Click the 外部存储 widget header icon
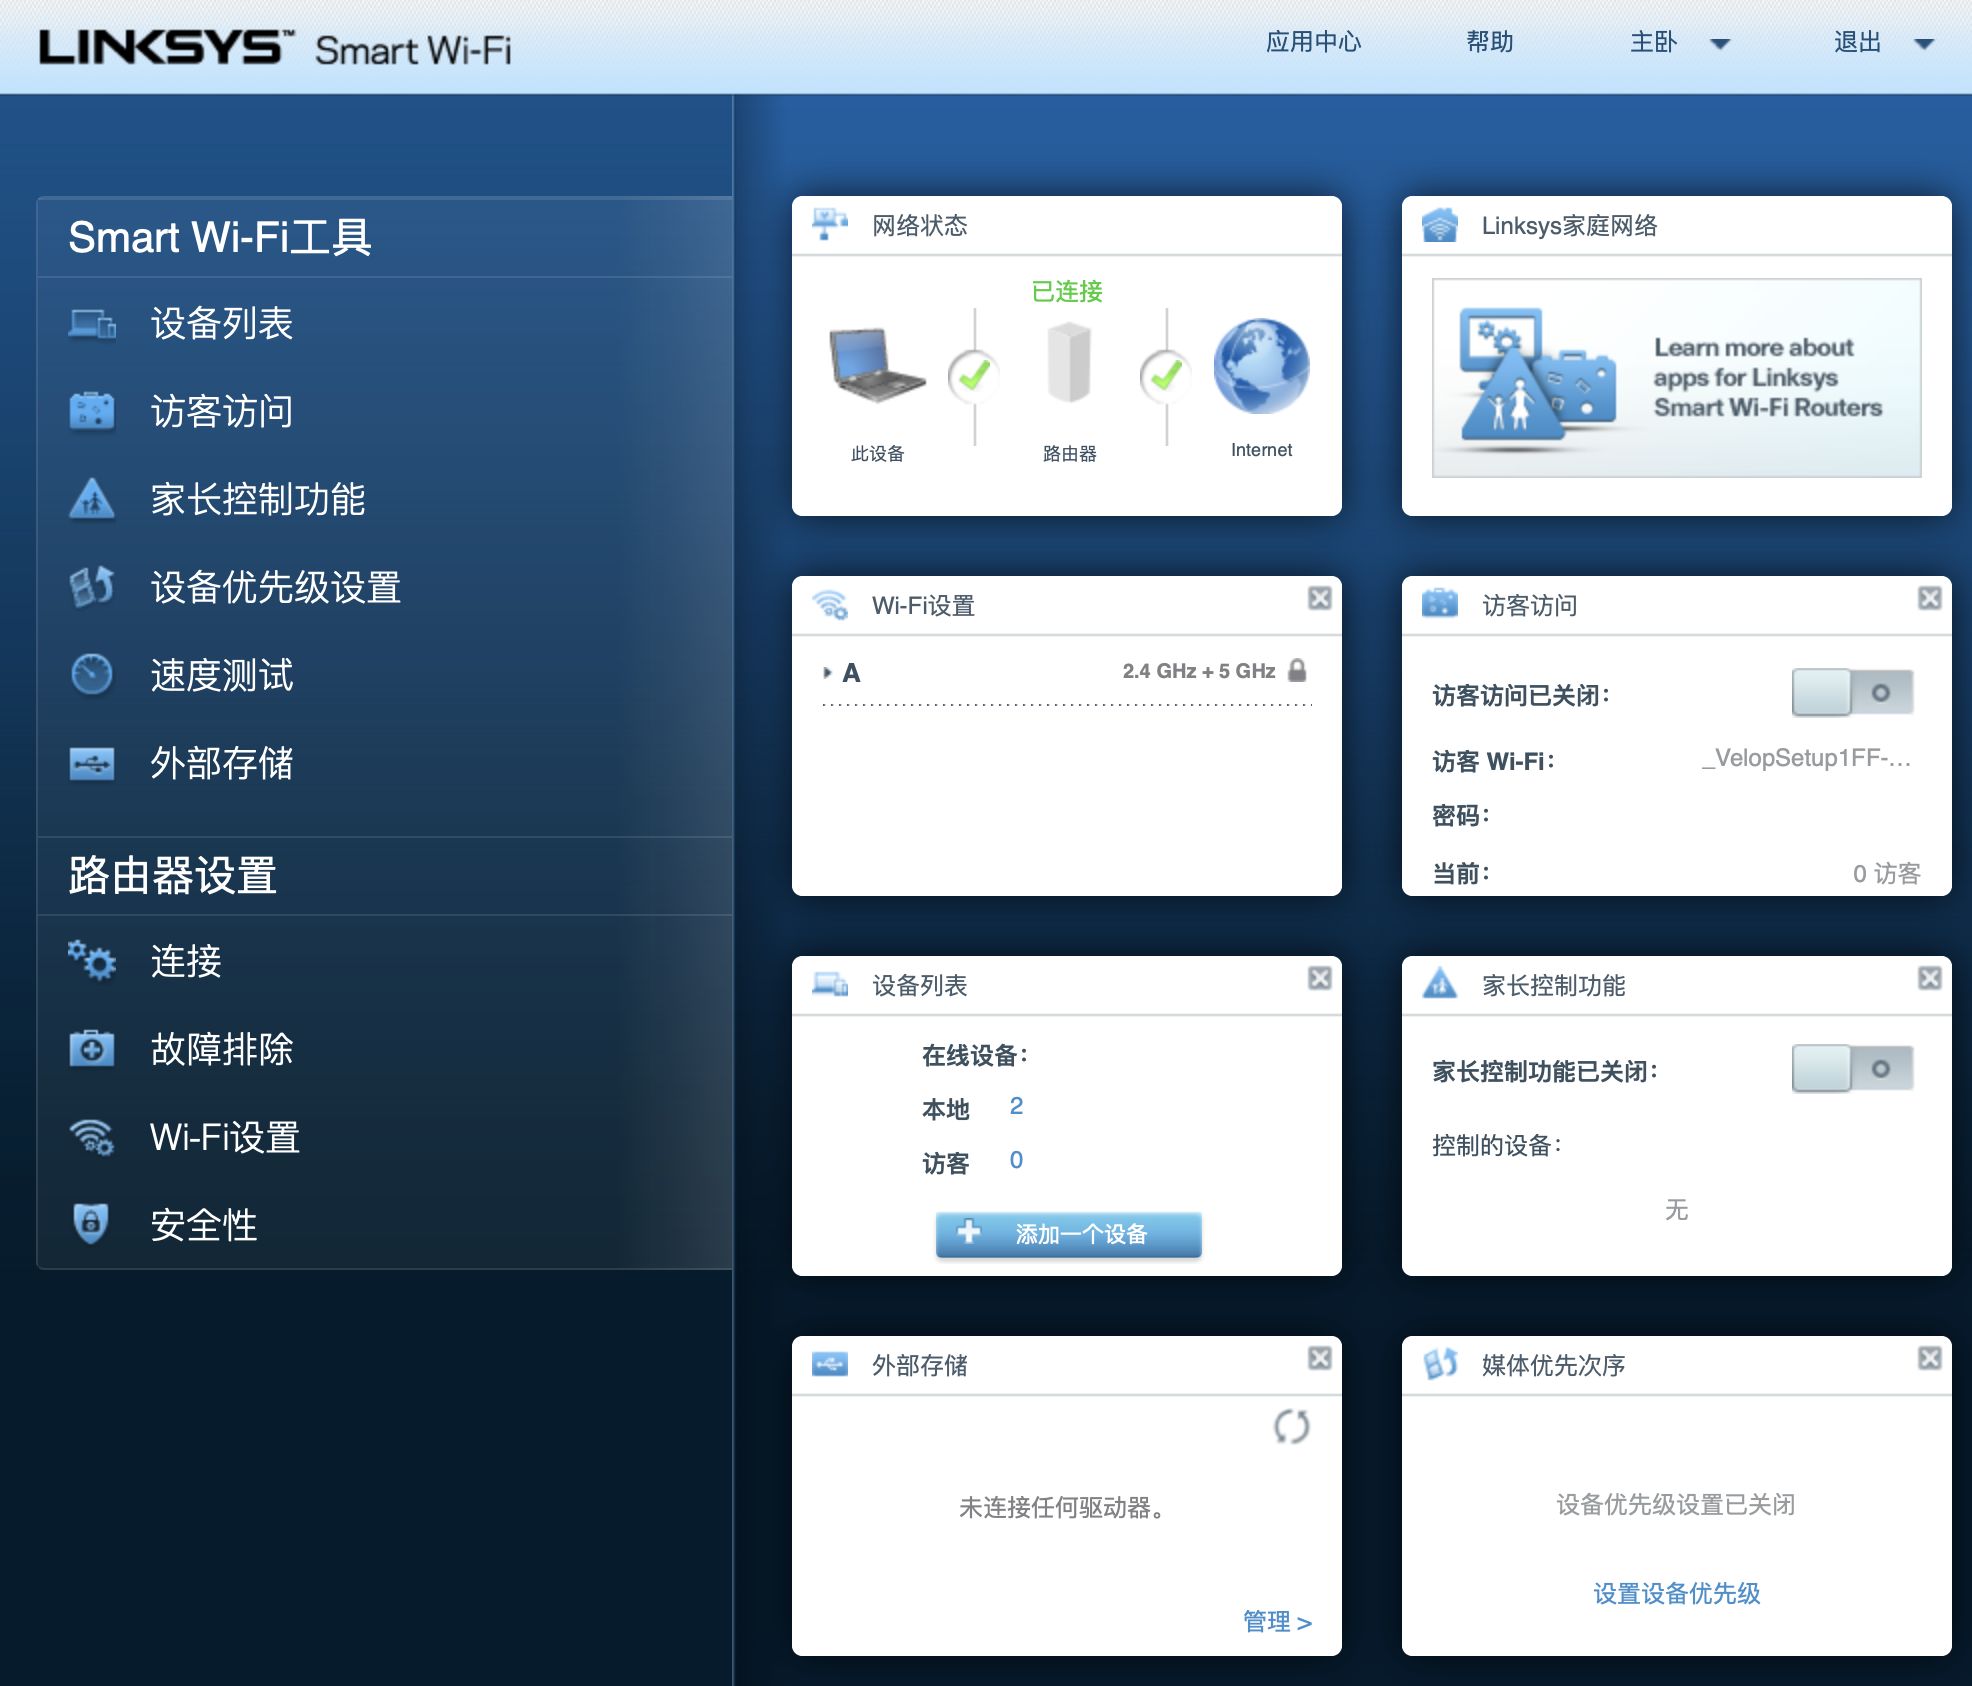1972x1686 pixels. [830, 1364]
